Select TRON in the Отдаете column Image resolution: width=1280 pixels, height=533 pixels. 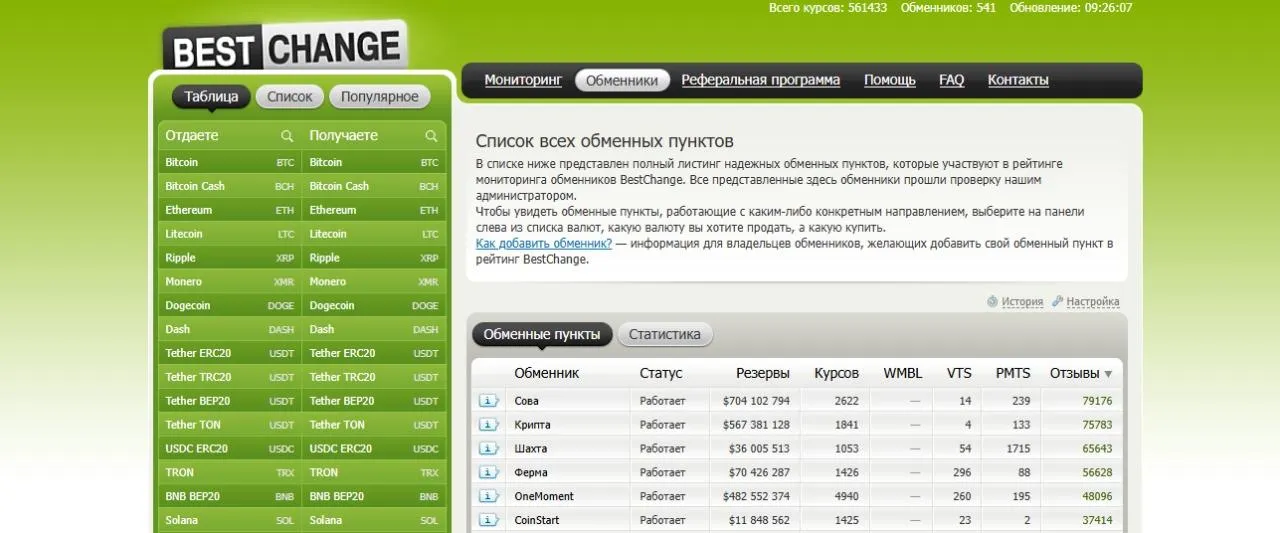coord(230,472)
